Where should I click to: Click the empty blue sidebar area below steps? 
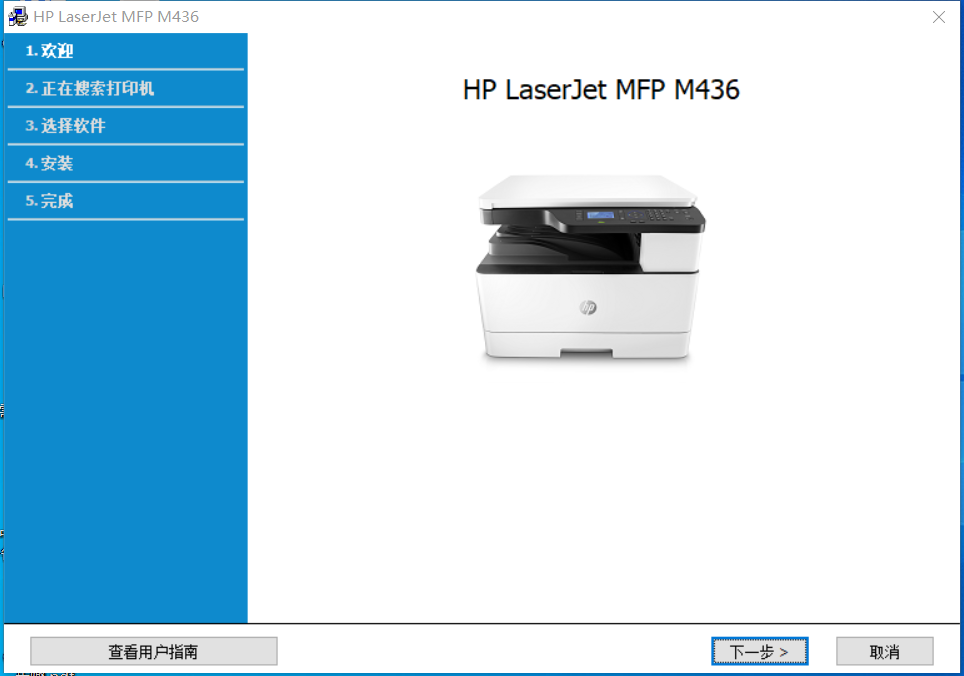pyautogui.click(x=125, y=420)
